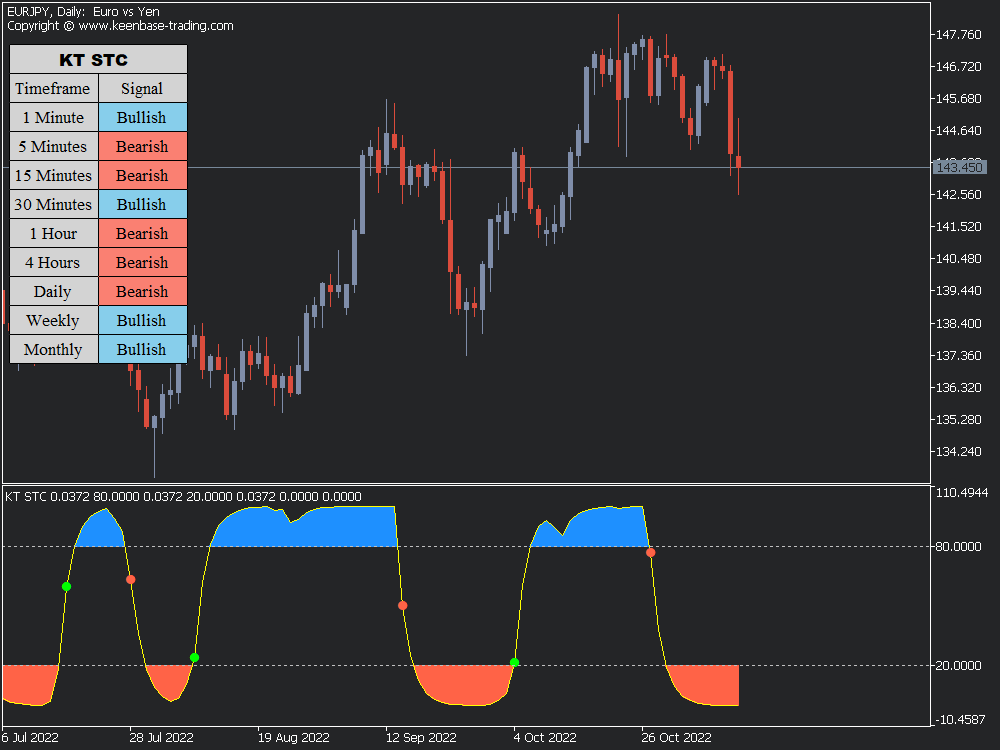Image resolution: width=1000 pixels, height=750 pixels.
Task: Click the 19 Aug 2022 date label
Action: click(294, 737)
